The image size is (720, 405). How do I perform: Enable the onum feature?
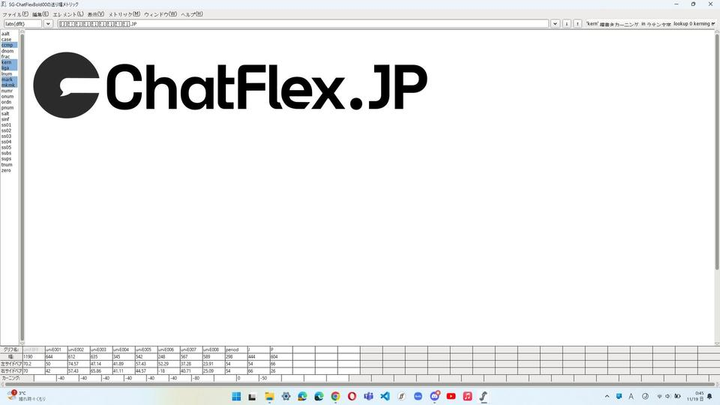[9, 96]
